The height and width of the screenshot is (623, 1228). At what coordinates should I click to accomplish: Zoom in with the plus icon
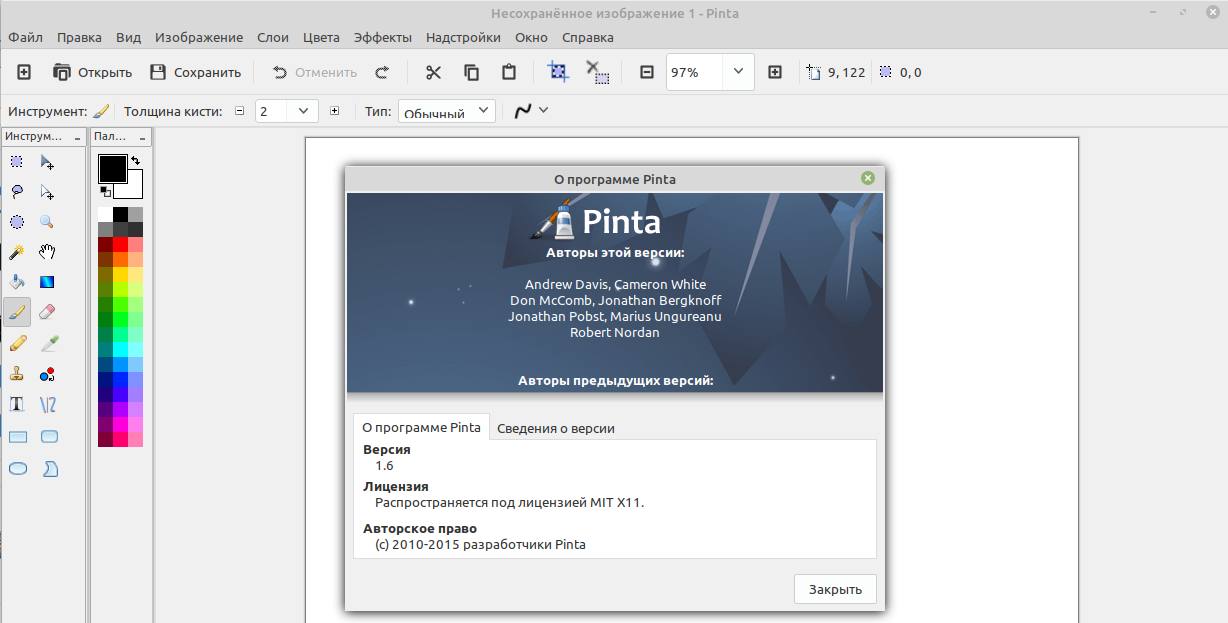coord(775,72)
